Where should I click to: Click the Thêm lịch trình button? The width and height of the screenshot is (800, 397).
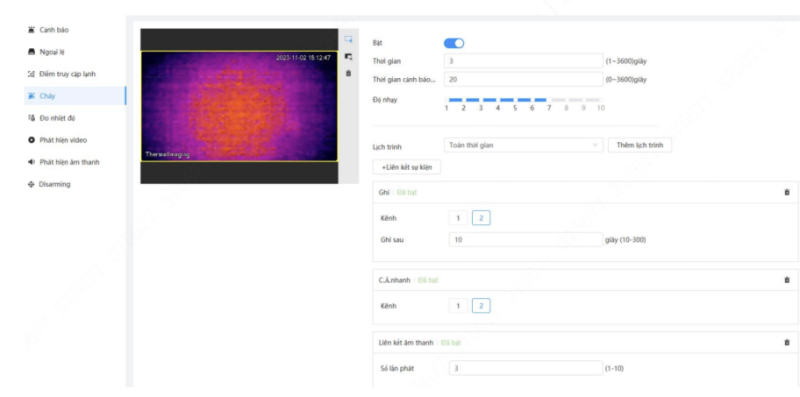(x=640, y=145)
